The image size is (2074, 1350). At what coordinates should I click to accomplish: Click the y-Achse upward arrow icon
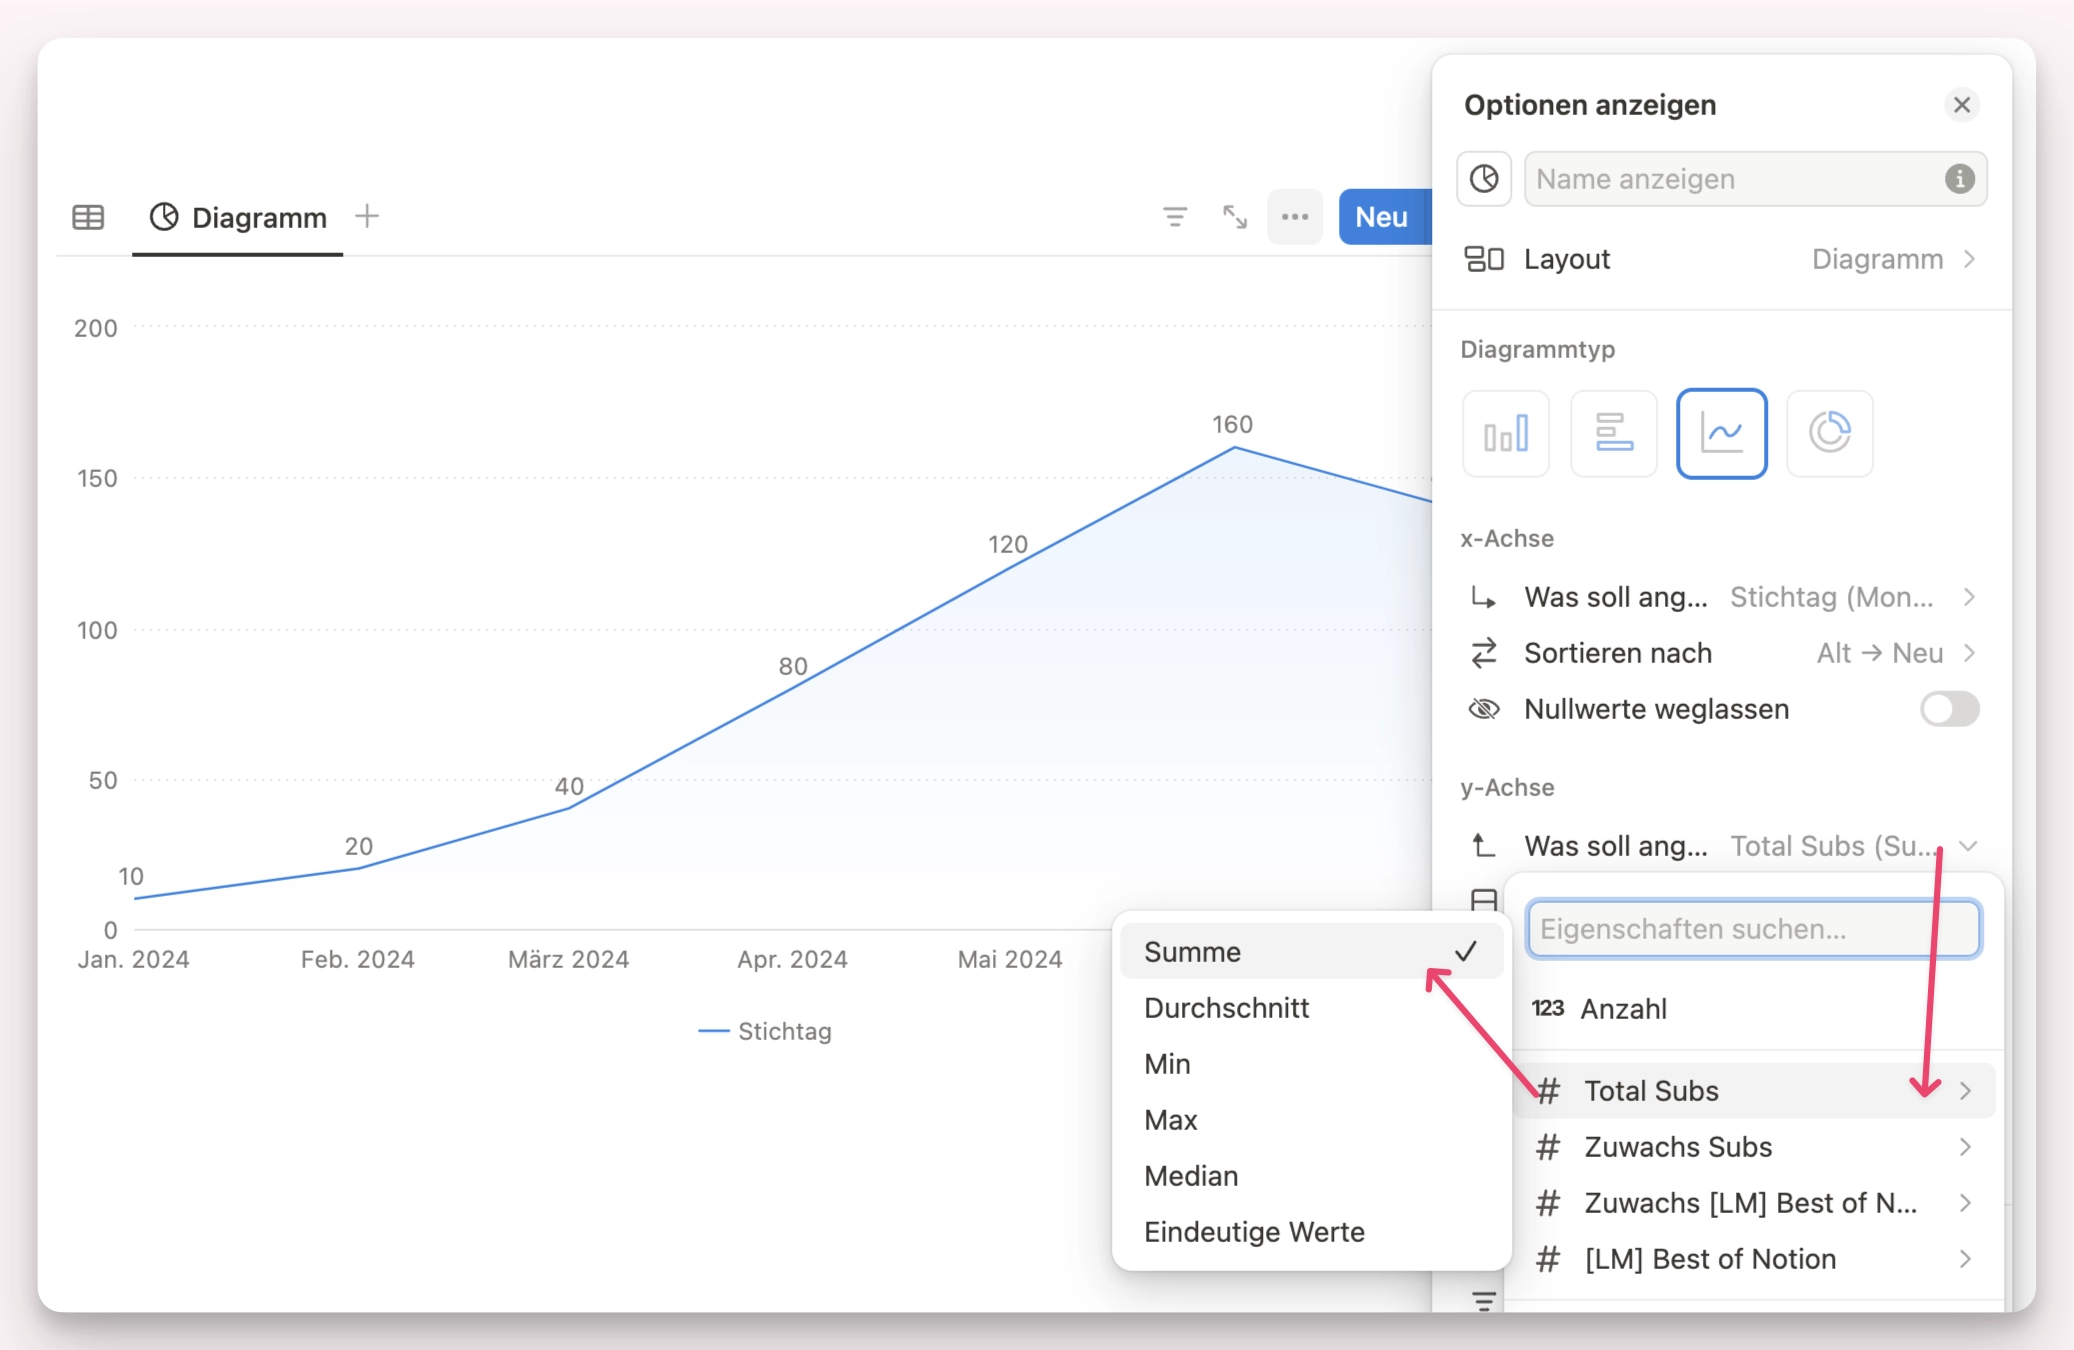click(1484, 846)
